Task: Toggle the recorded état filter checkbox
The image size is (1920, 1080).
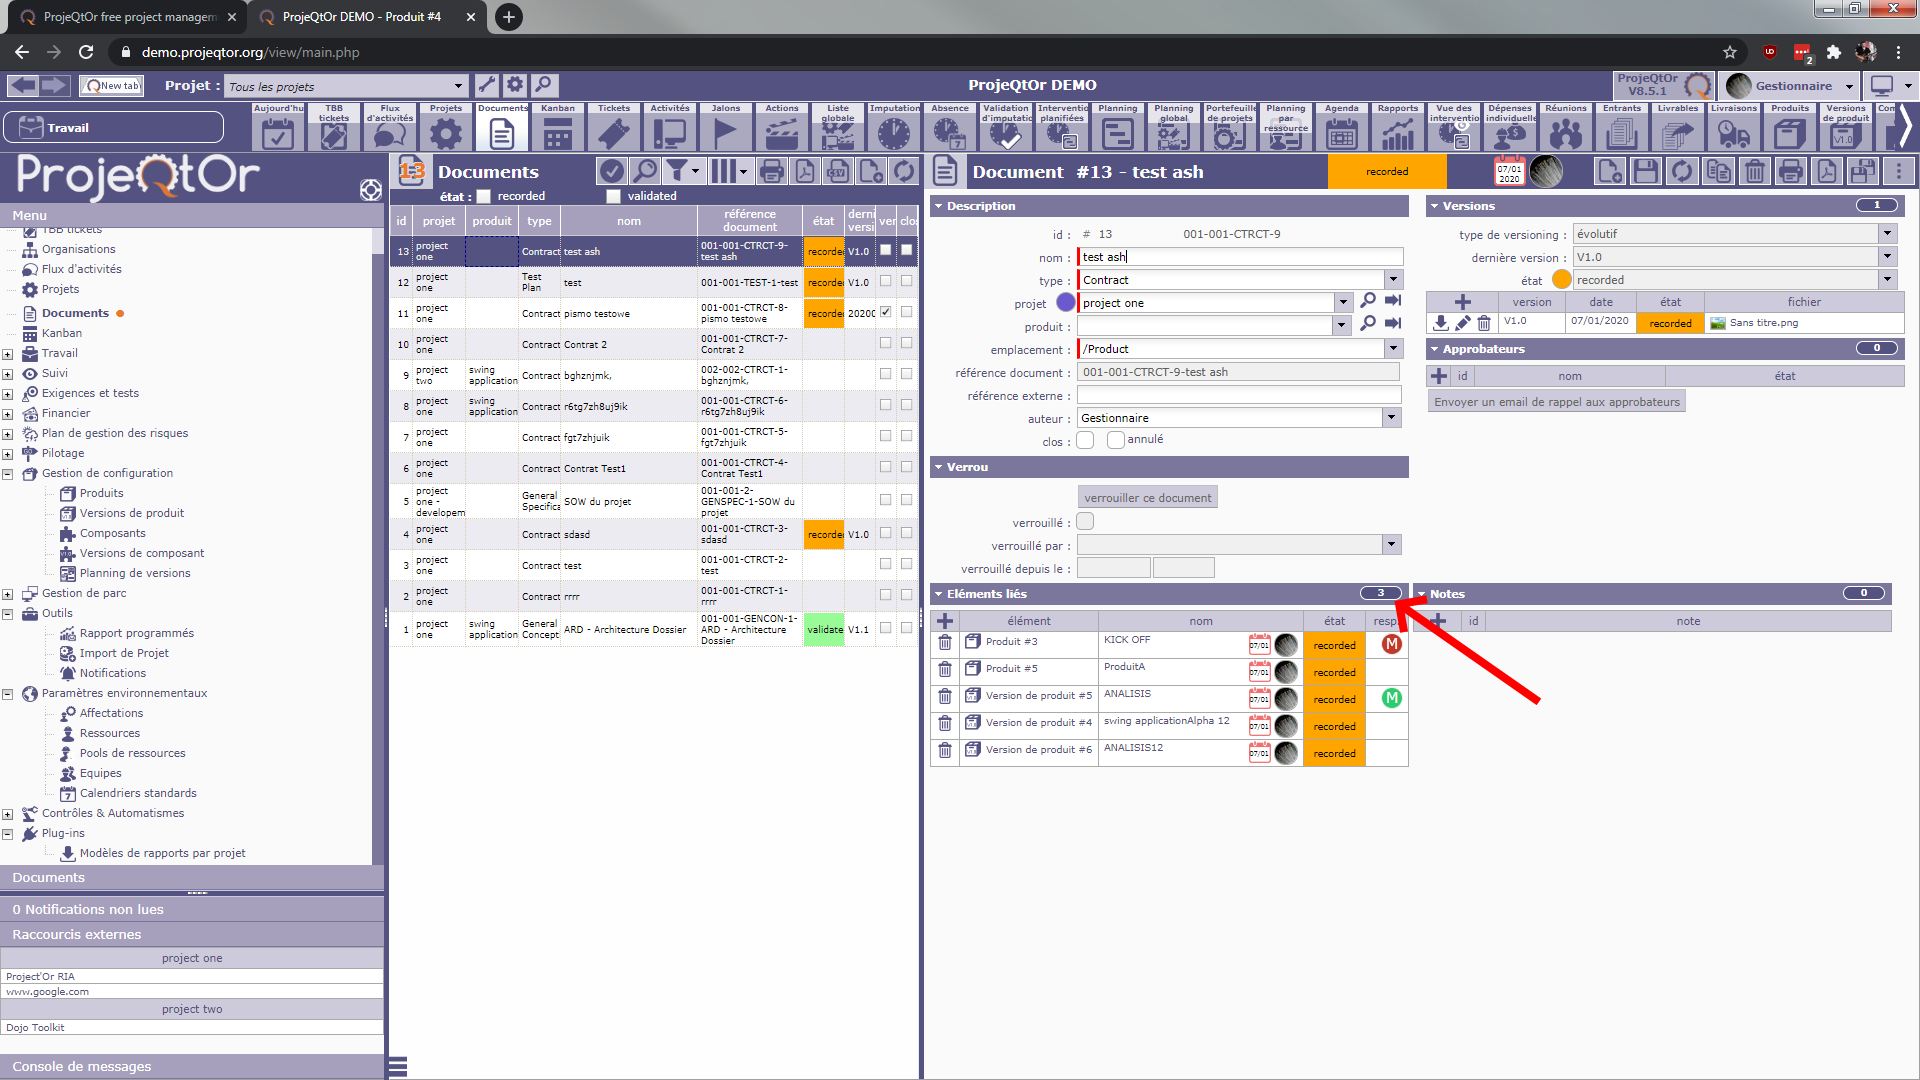Action: click(x=484, y=197)
